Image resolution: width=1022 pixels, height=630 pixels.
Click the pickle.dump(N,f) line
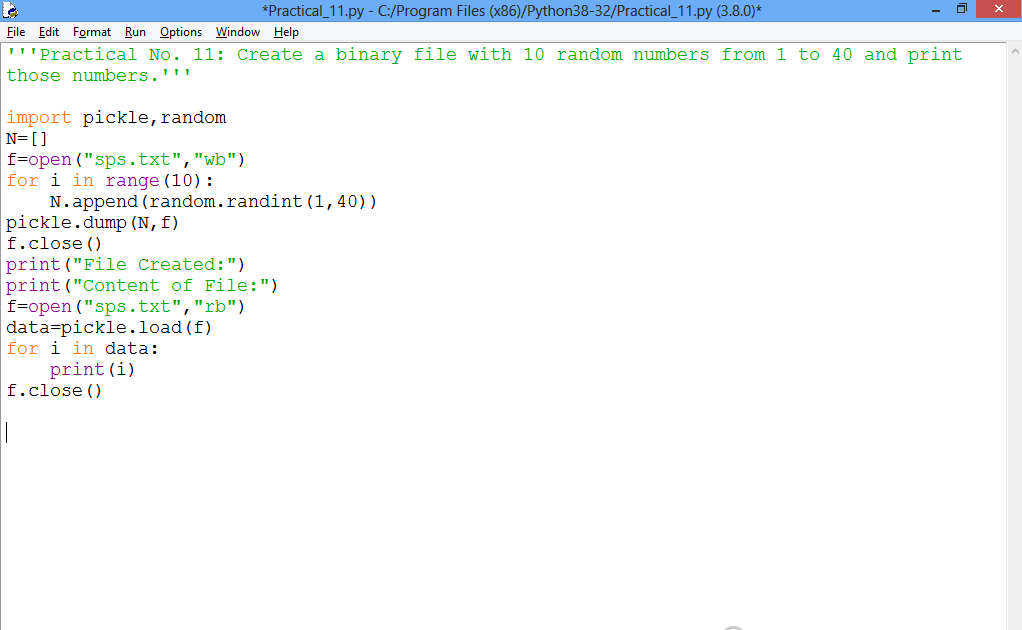[92, 222]
